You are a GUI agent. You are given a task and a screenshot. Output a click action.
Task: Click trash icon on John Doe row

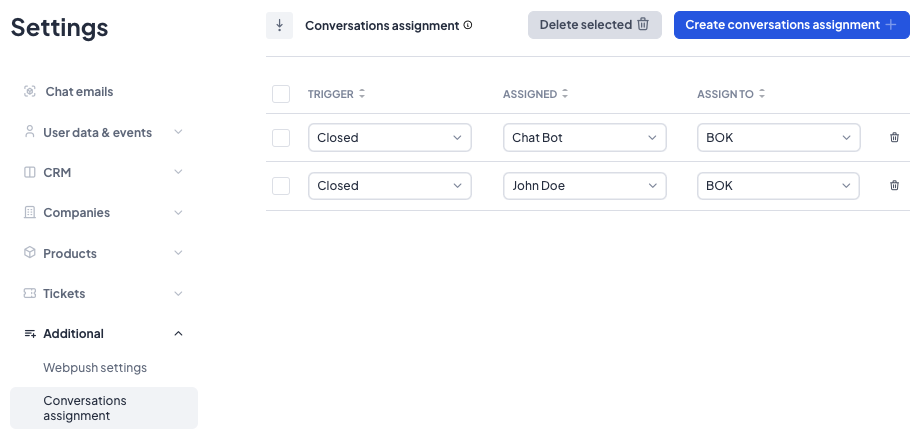[x=894, y=186]
